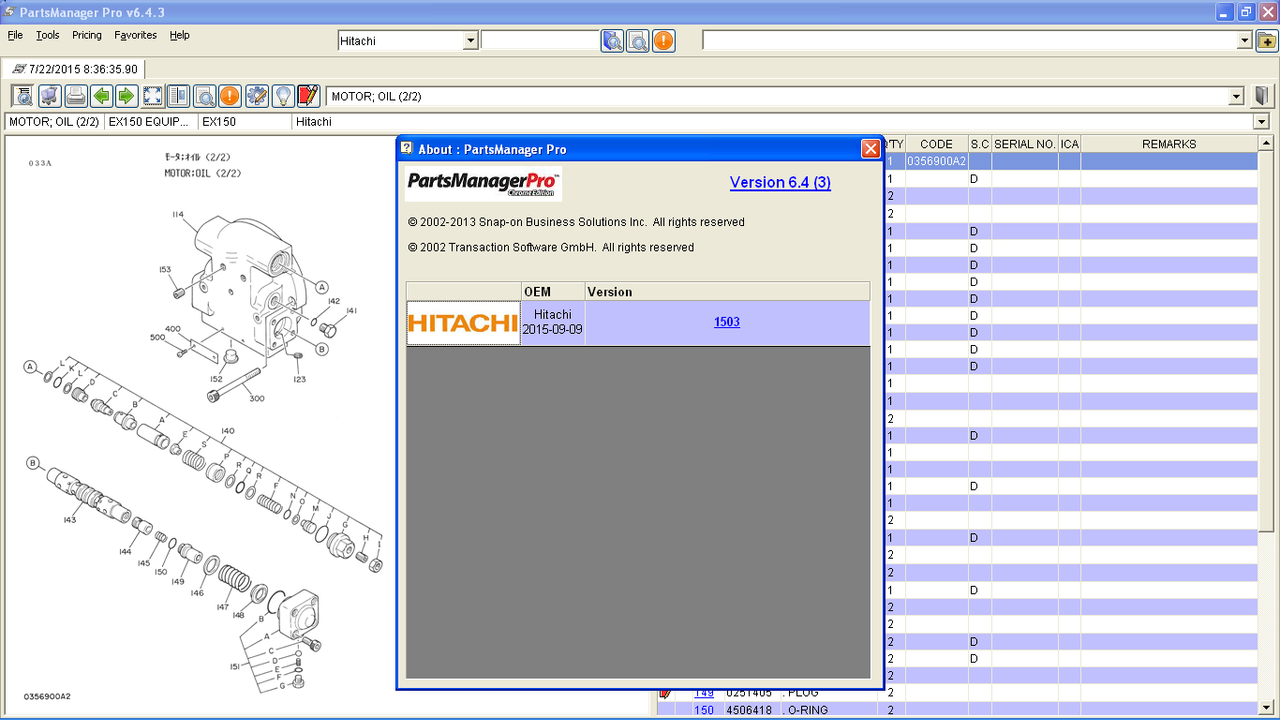Click the EX150 EQUIP... breadcrumb segment
Image resolution: width=1280 pixels, height=720 pixels.
click(x=149, y=122)
